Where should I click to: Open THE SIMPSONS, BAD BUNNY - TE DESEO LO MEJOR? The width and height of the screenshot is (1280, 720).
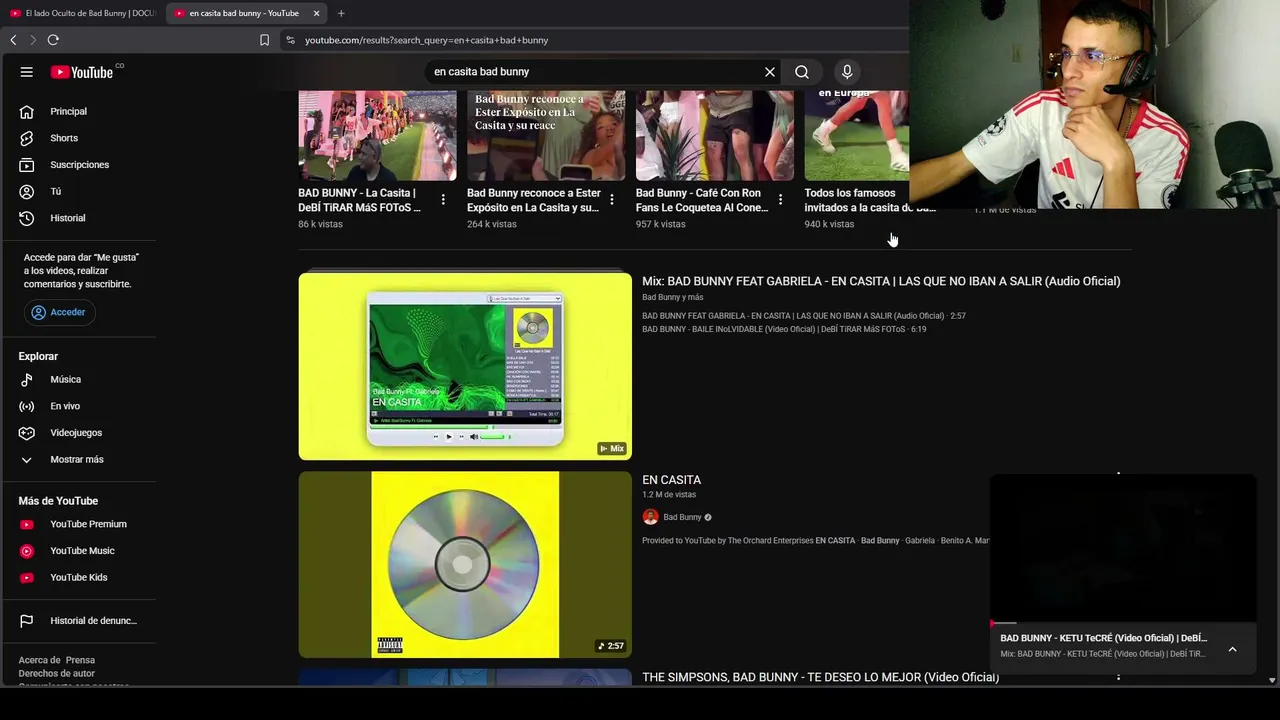(820, 677)
